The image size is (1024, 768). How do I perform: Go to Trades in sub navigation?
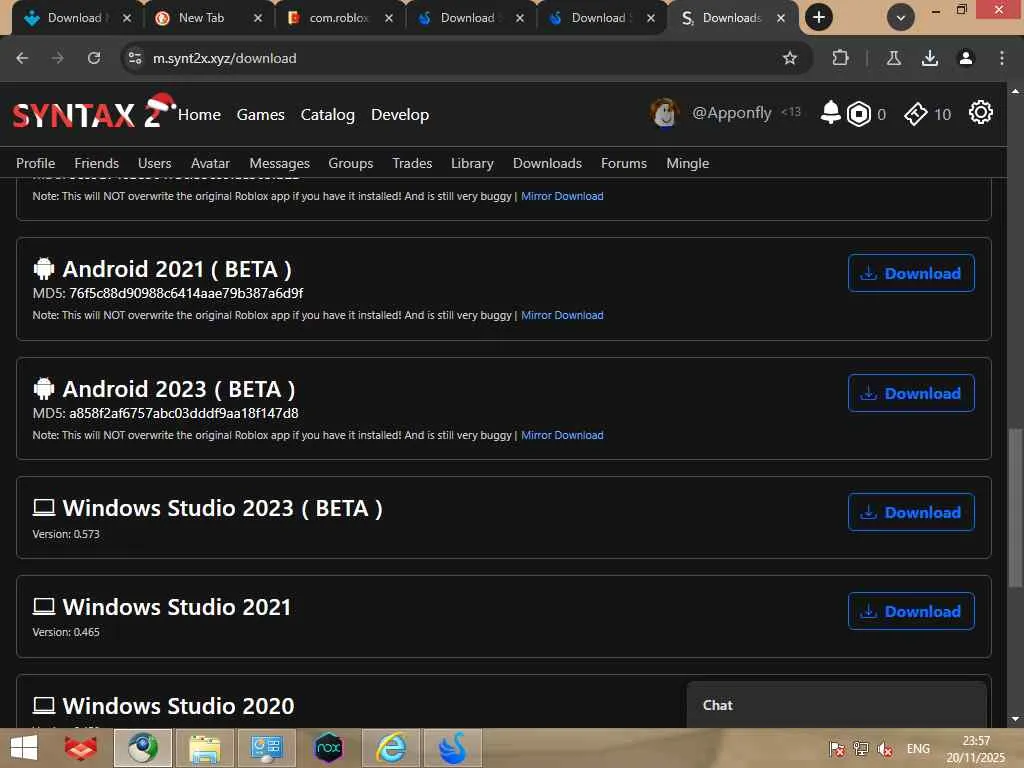coord(412,163)
